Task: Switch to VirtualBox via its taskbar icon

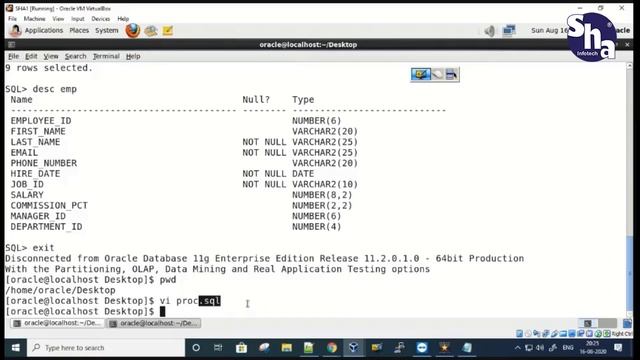Action: point(353,348)
